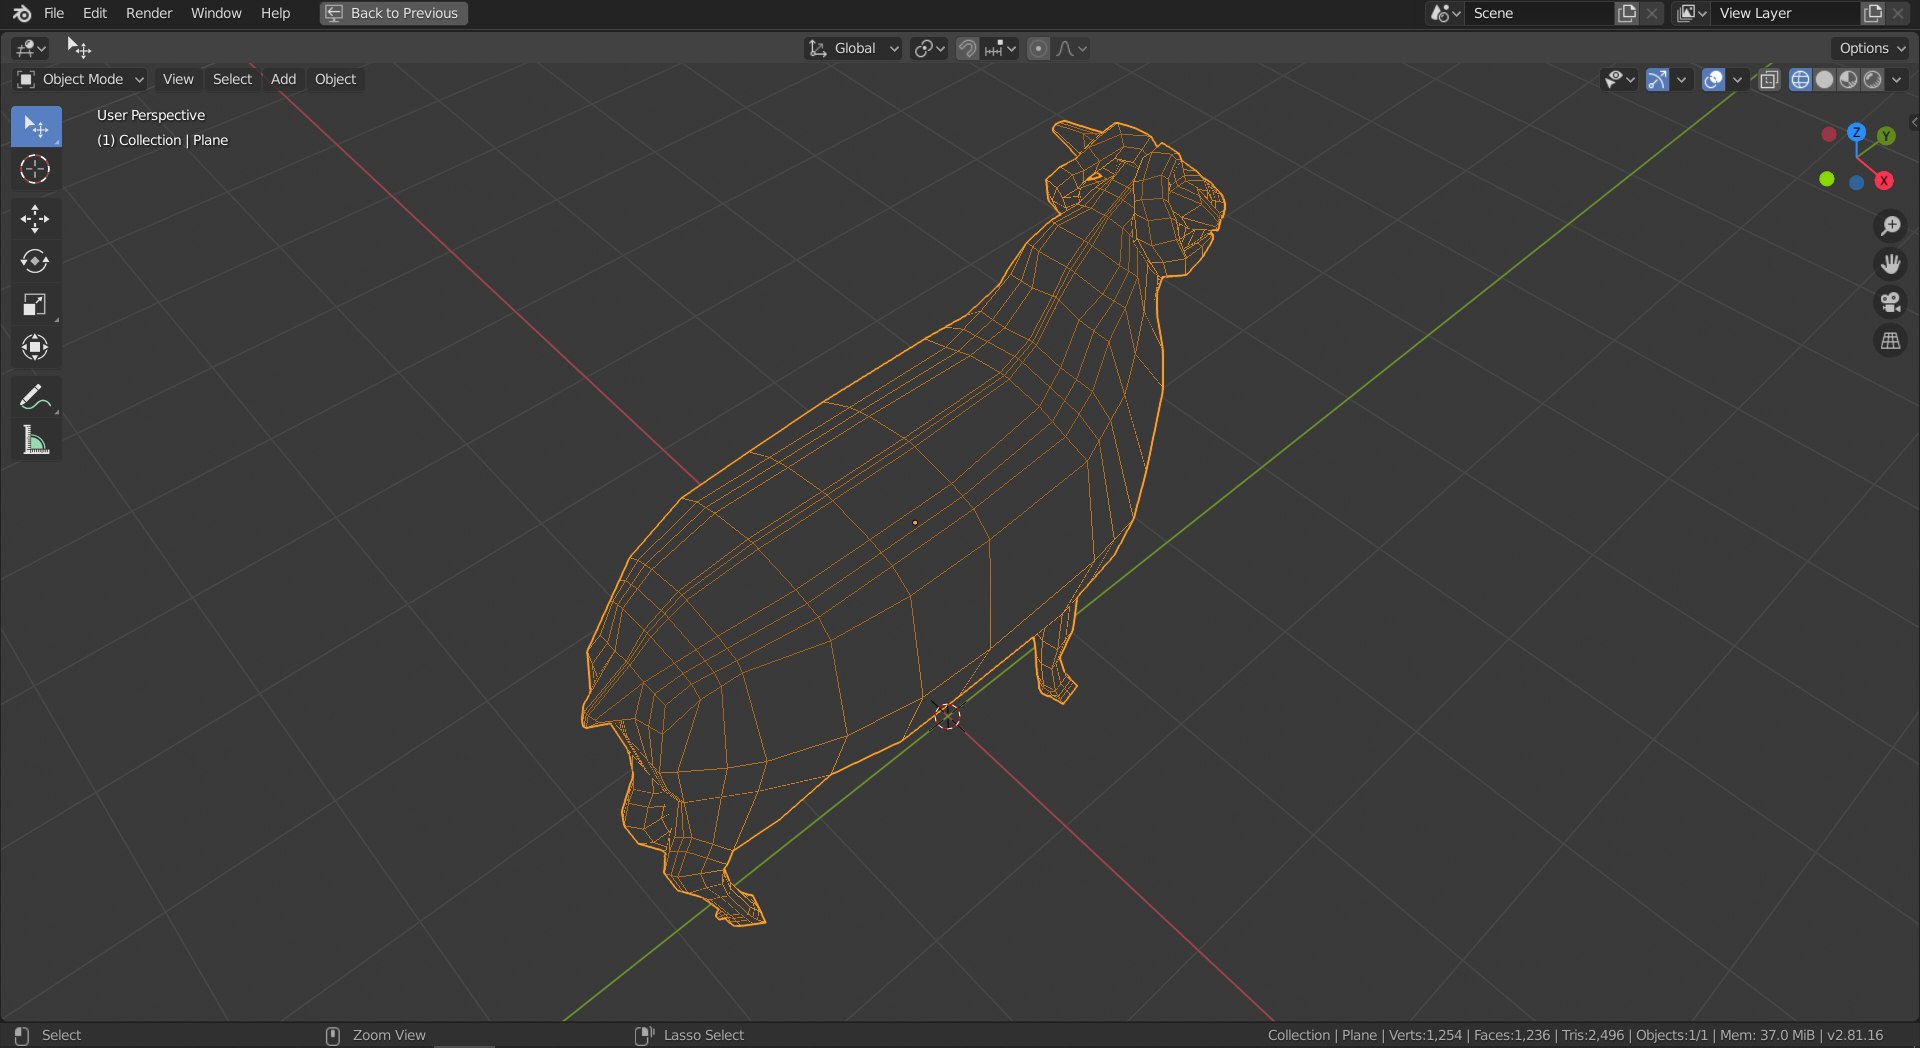Toggle Show Overlays button
Screen dimensions: 1920x1048
tap(1713, 79)
